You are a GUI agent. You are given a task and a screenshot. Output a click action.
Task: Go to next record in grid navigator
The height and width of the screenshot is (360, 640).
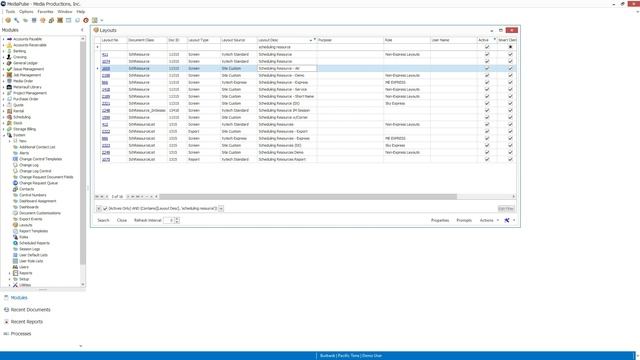coord(128,197)
